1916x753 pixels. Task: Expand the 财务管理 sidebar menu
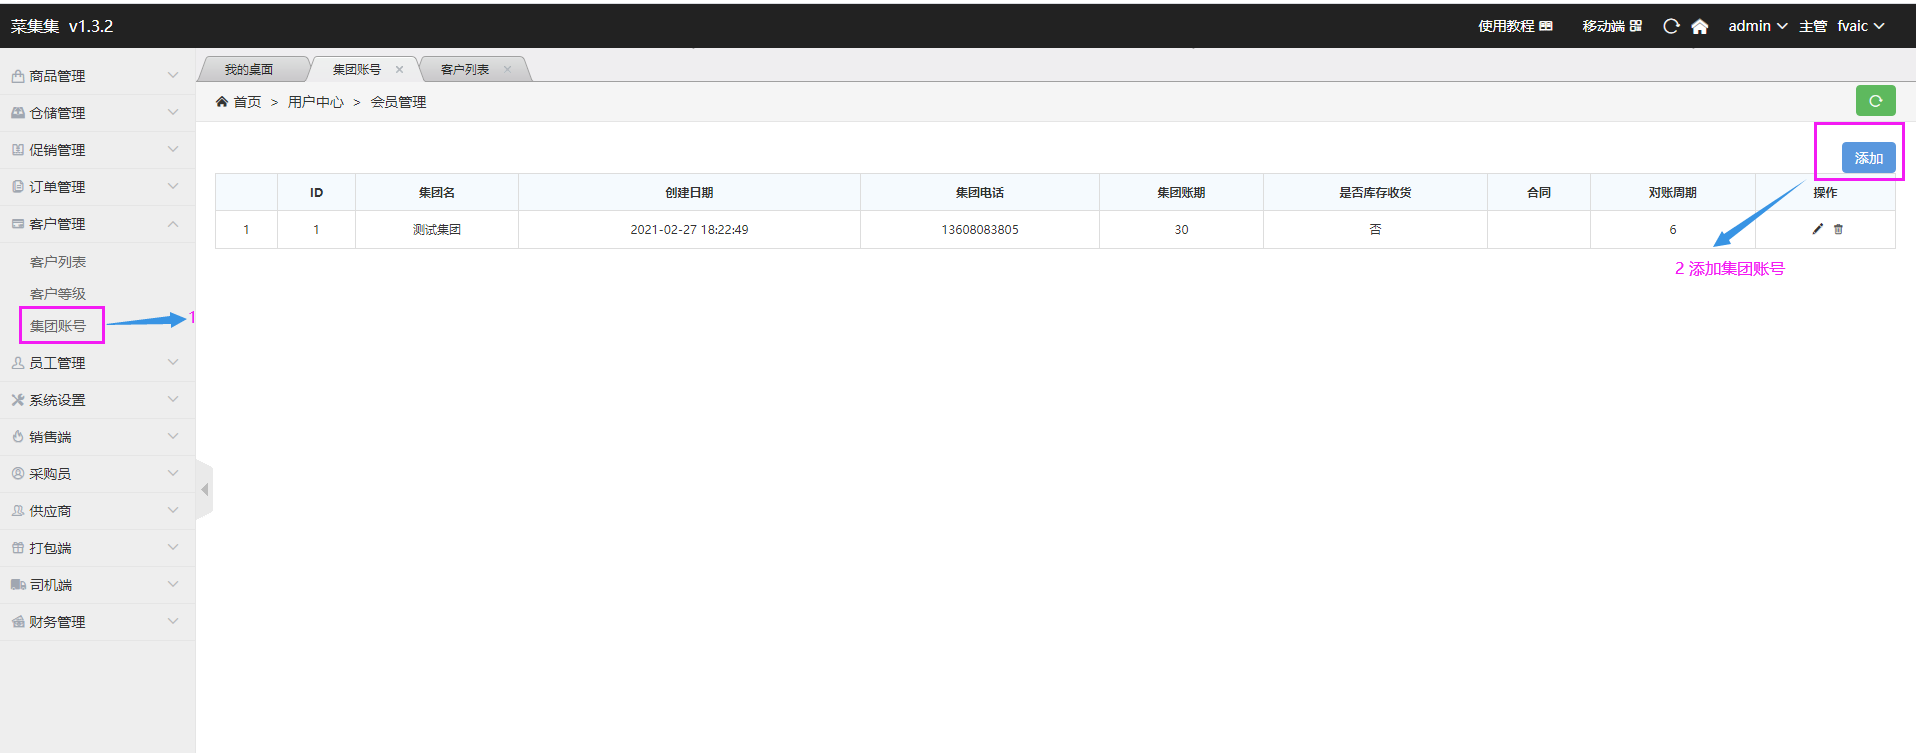(97, 622)
